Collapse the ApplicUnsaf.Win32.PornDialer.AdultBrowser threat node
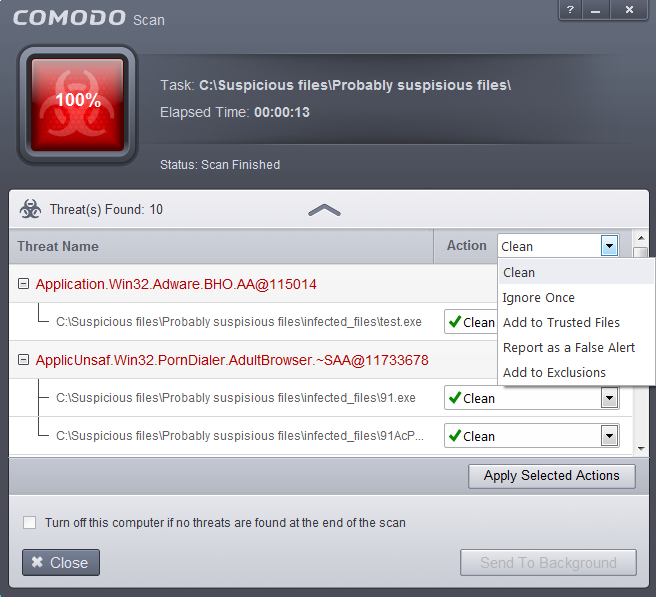This screenshot has height=597, width=656. point(23,360)
